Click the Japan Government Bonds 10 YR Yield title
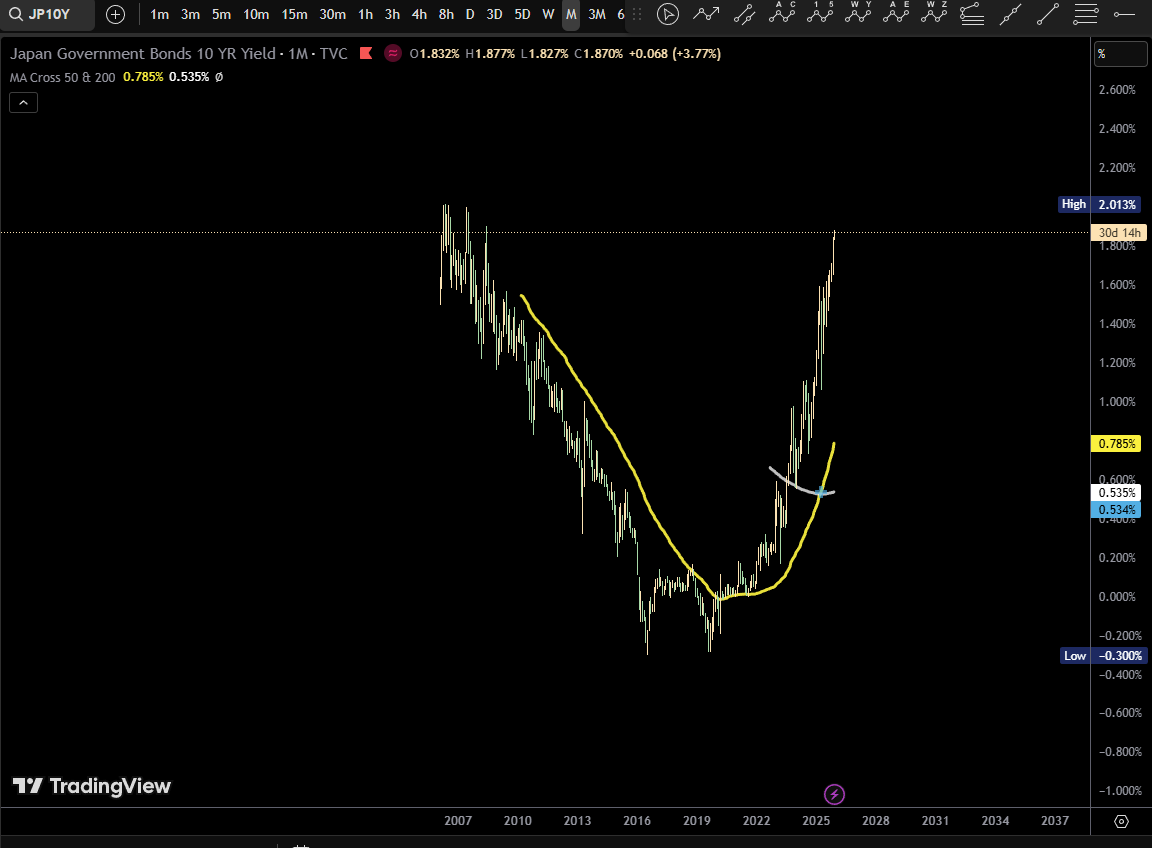 [x=143, y=53]
